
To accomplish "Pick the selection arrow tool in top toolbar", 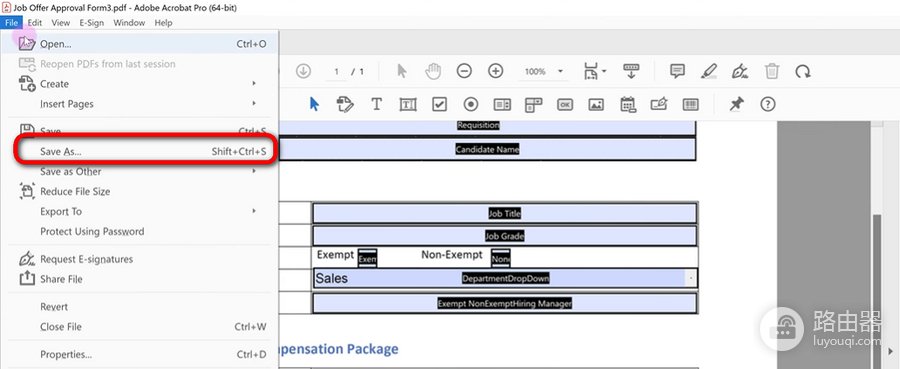I will point(402,71).
